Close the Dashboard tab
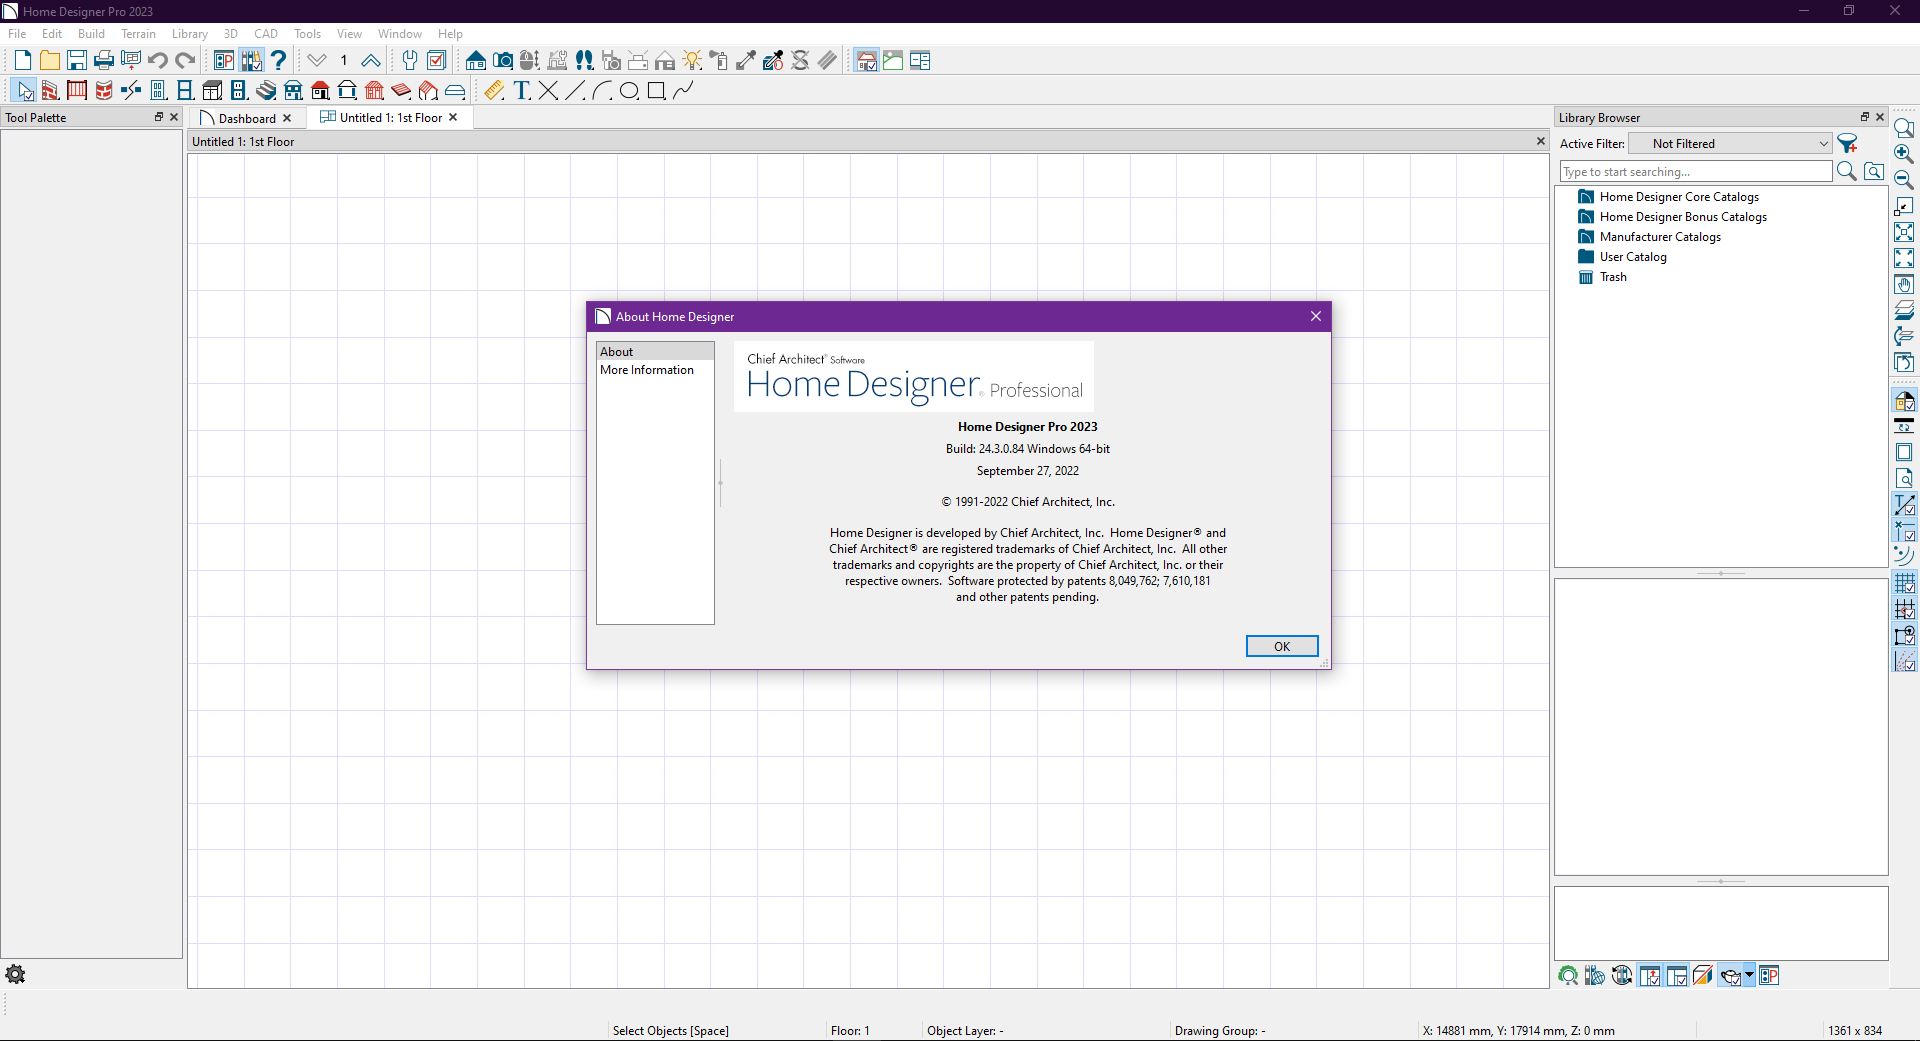This screenshot has width=1920, height=1041. (x=287, y=118)
